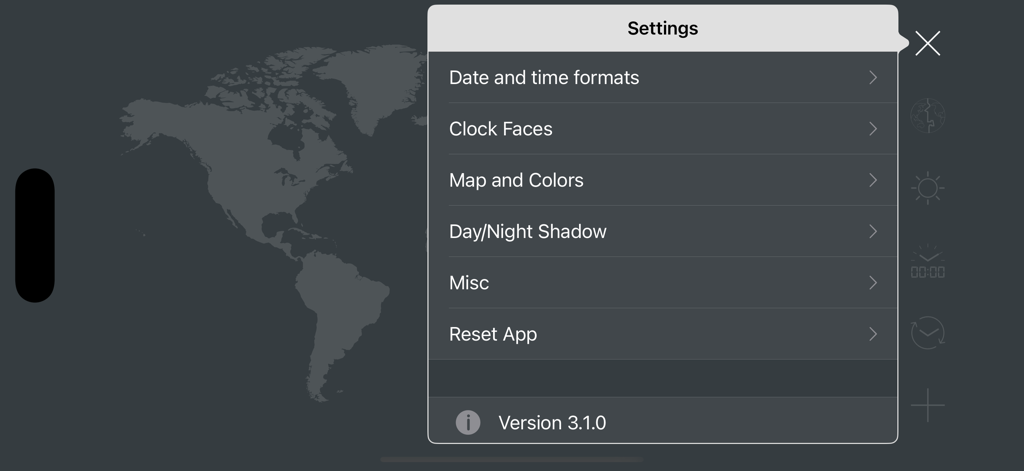Open the Day/Night Shadow settings
This screenshot has height=471, width=1024.
point(528,232)
